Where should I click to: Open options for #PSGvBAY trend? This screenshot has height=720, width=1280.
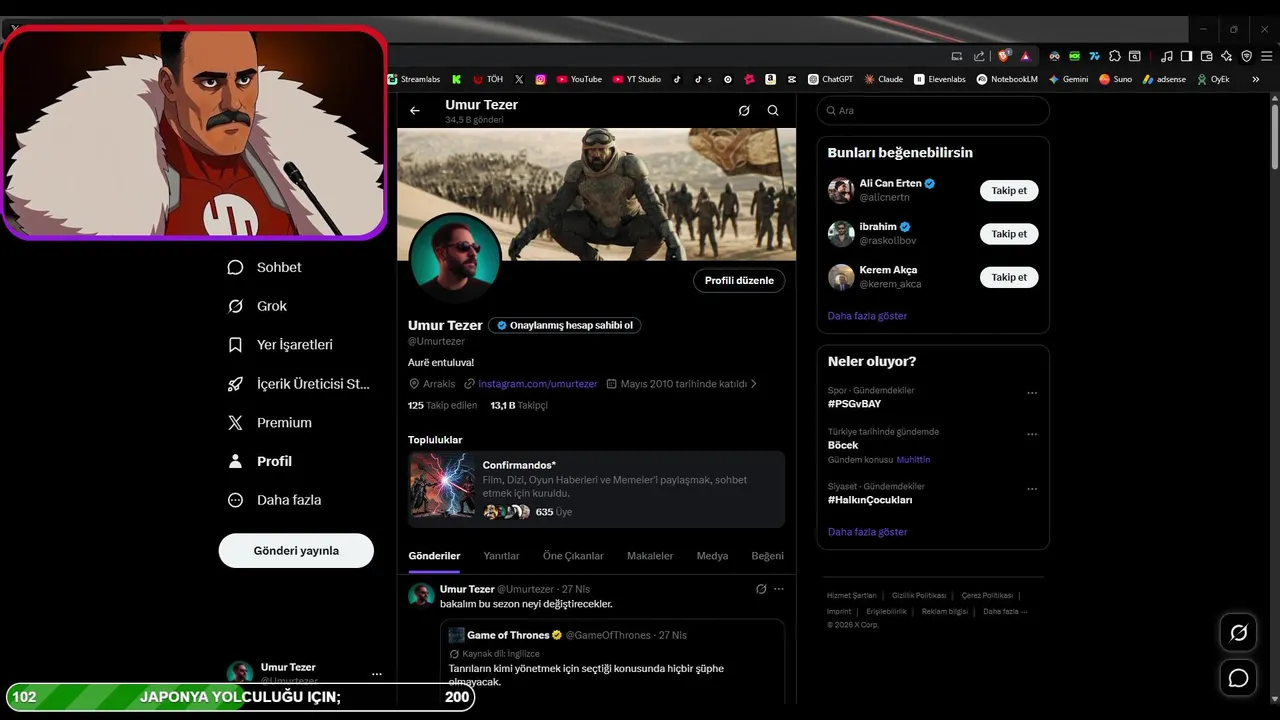[x=1032, y=393]
